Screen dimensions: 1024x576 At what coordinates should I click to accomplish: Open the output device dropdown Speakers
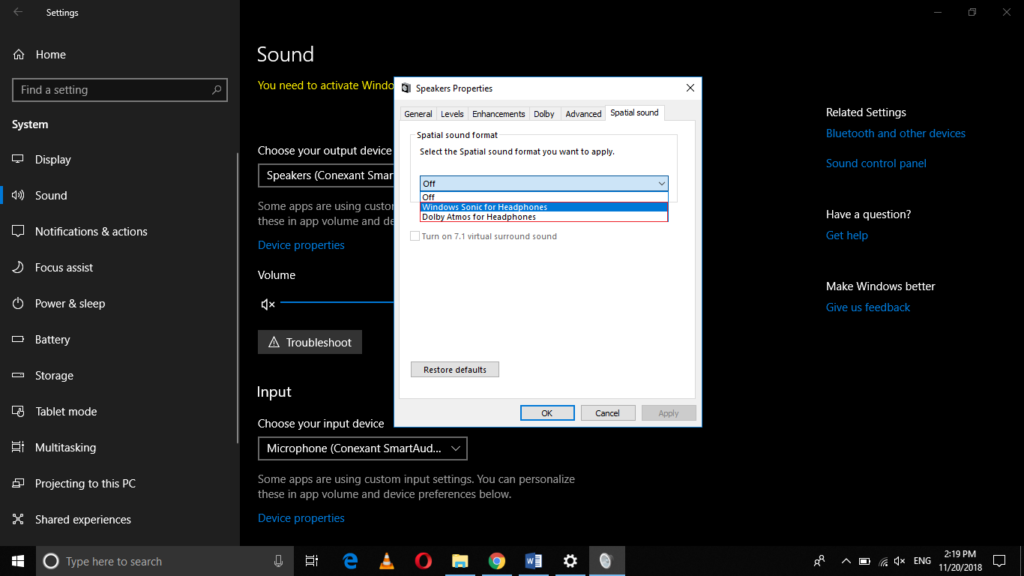tap(327, 176)
